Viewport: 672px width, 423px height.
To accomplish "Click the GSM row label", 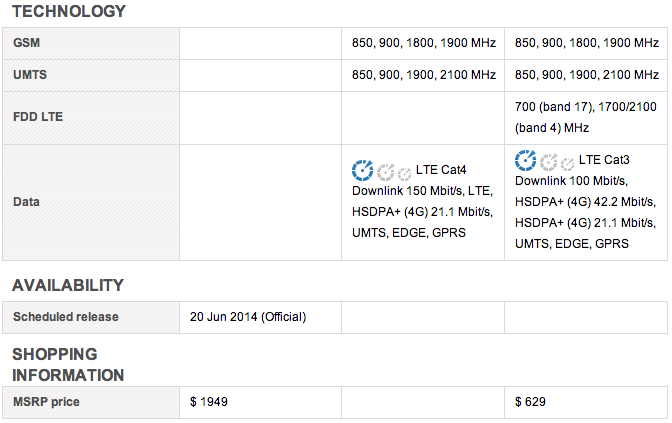I will click(27, 43).
